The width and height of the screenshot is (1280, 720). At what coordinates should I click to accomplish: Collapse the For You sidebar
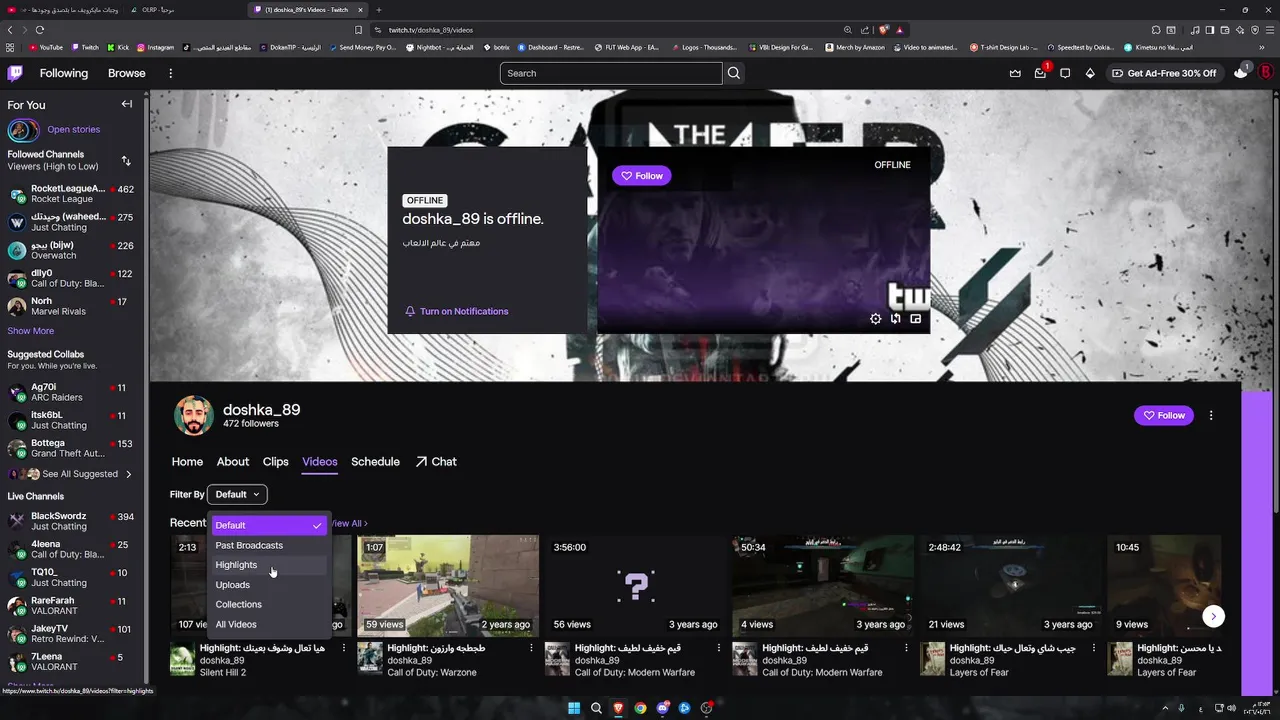127,104
